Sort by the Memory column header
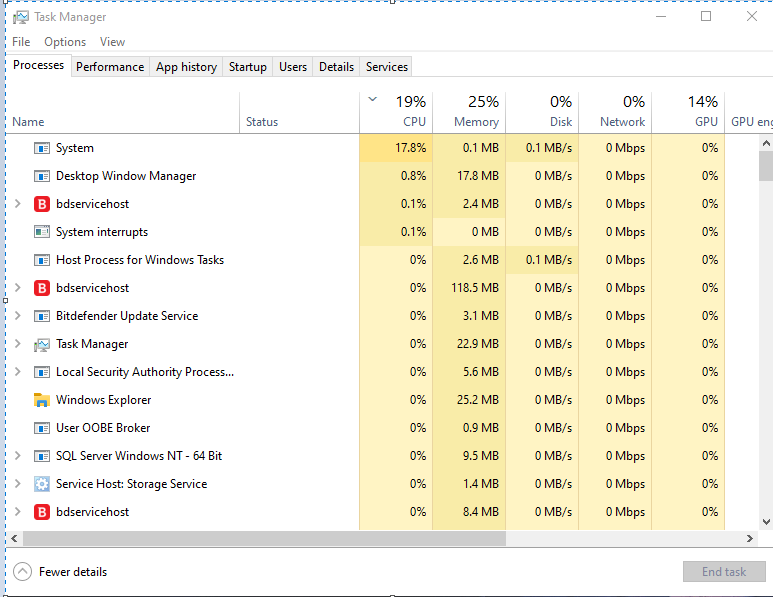 click(x=469, y=113)
